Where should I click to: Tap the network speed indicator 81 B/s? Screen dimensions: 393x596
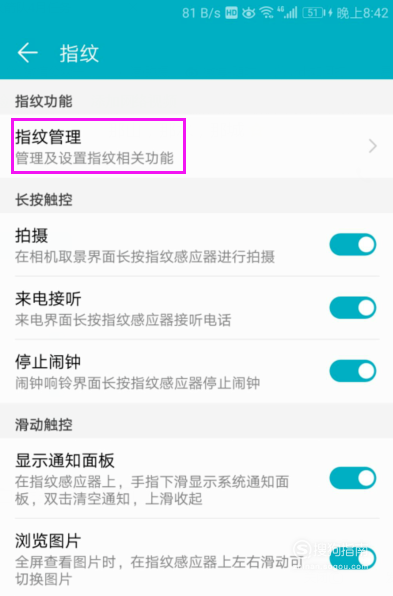tap(201, 13)
